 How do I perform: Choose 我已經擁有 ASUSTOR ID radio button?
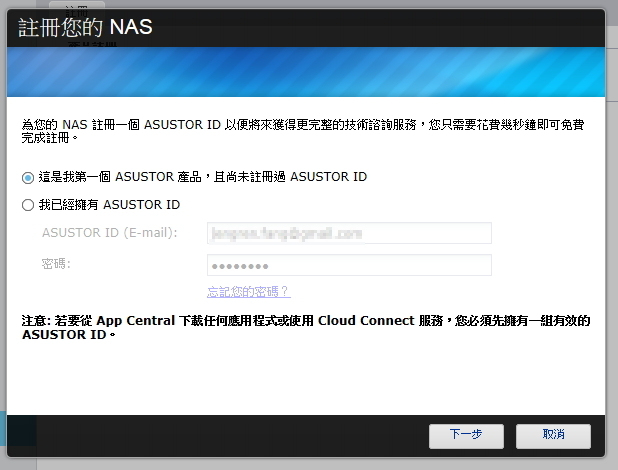pyautogui.click(x=28, y=205)
